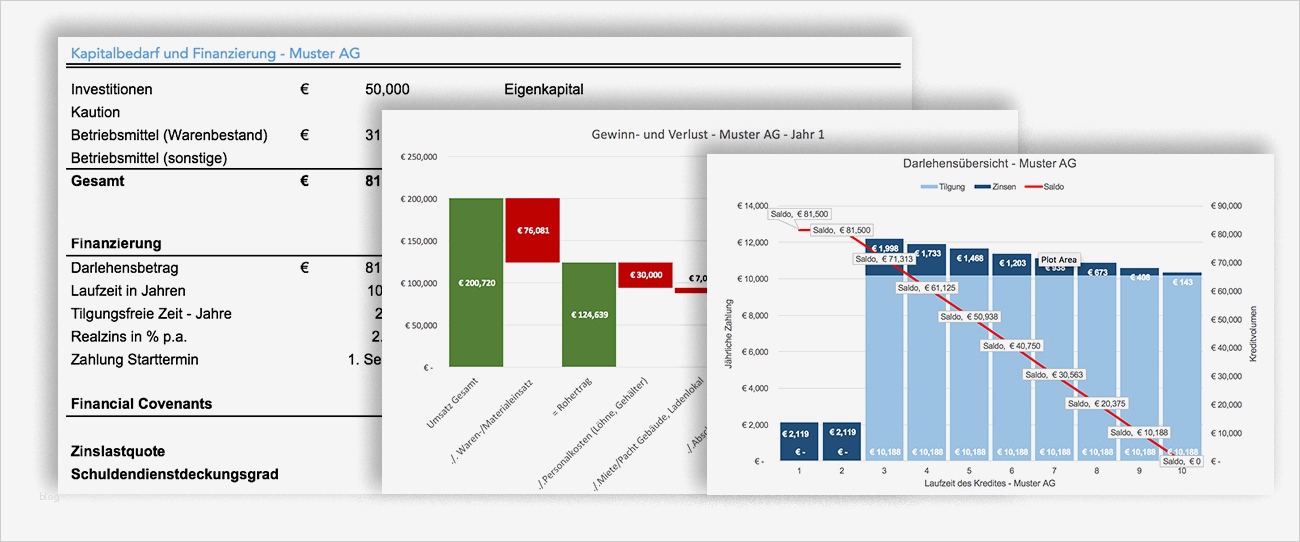Click the 'Tilgung' legend entry
Screen dimensions: 1300x542
[x=944, y=187]
